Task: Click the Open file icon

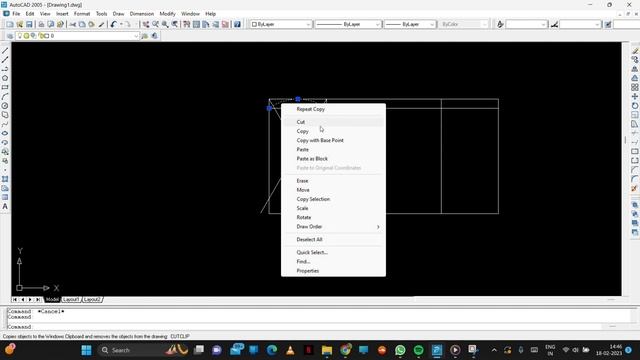Action: point(20,24)
